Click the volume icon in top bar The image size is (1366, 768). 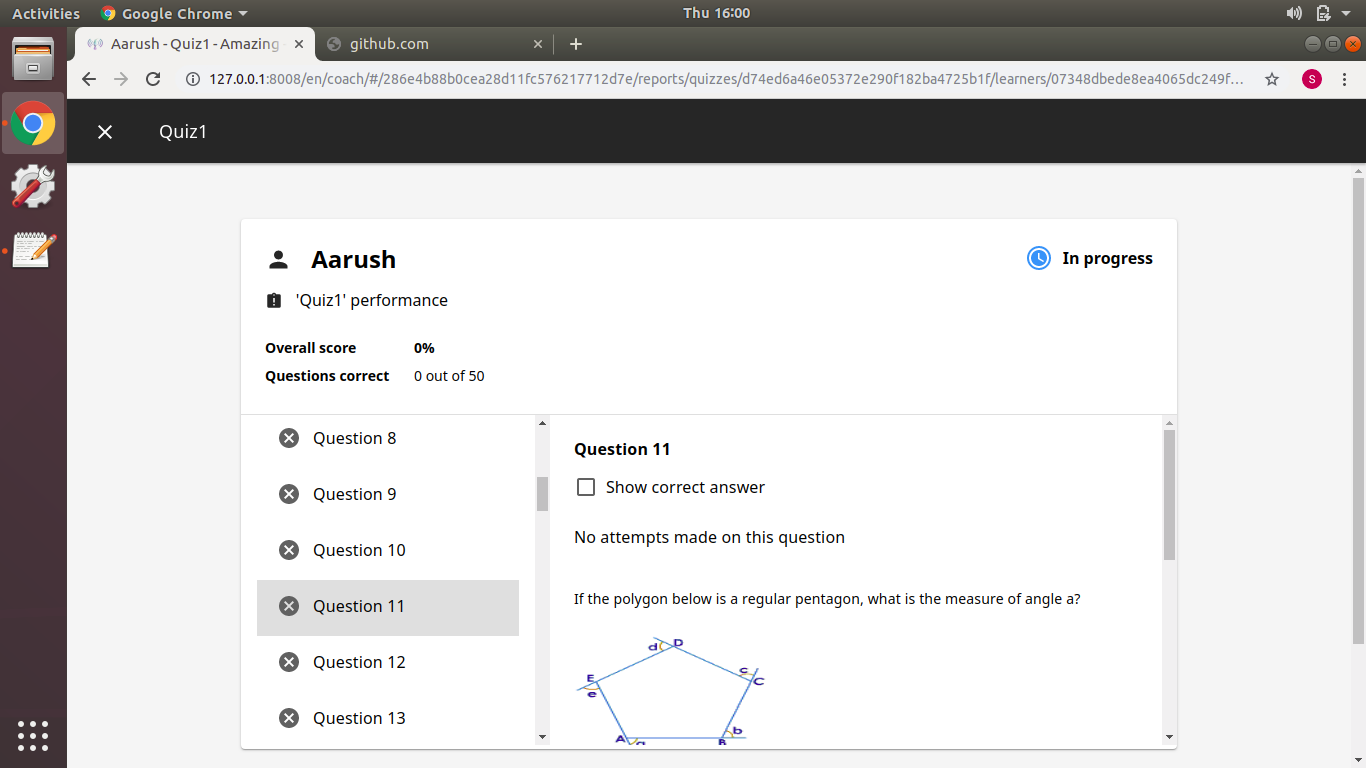coord(1294,13)
